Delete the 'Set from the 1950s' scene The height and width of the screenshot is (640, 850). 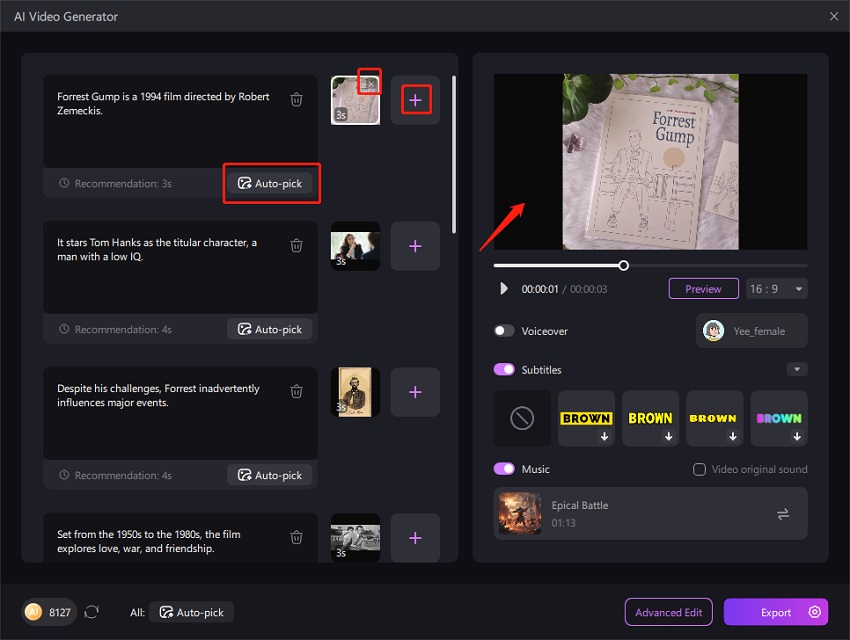pyautogui.click(x=297, y=537)
